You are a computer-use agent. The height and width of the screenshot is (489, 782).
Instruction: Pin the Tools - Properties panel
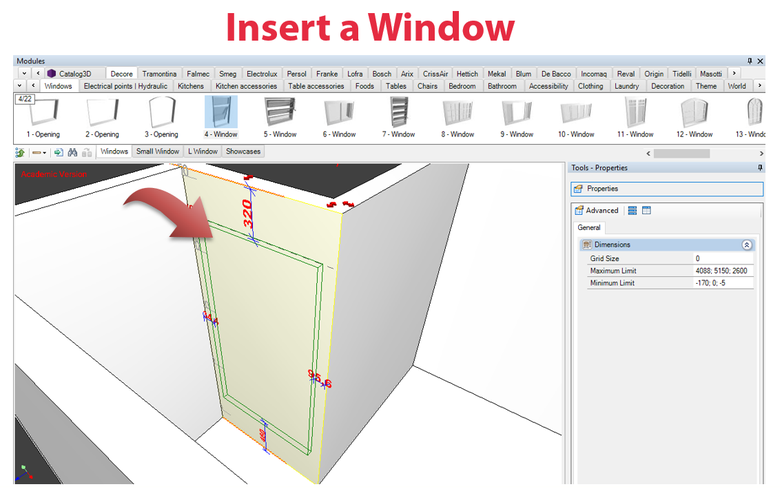click(x=763, y=167)
